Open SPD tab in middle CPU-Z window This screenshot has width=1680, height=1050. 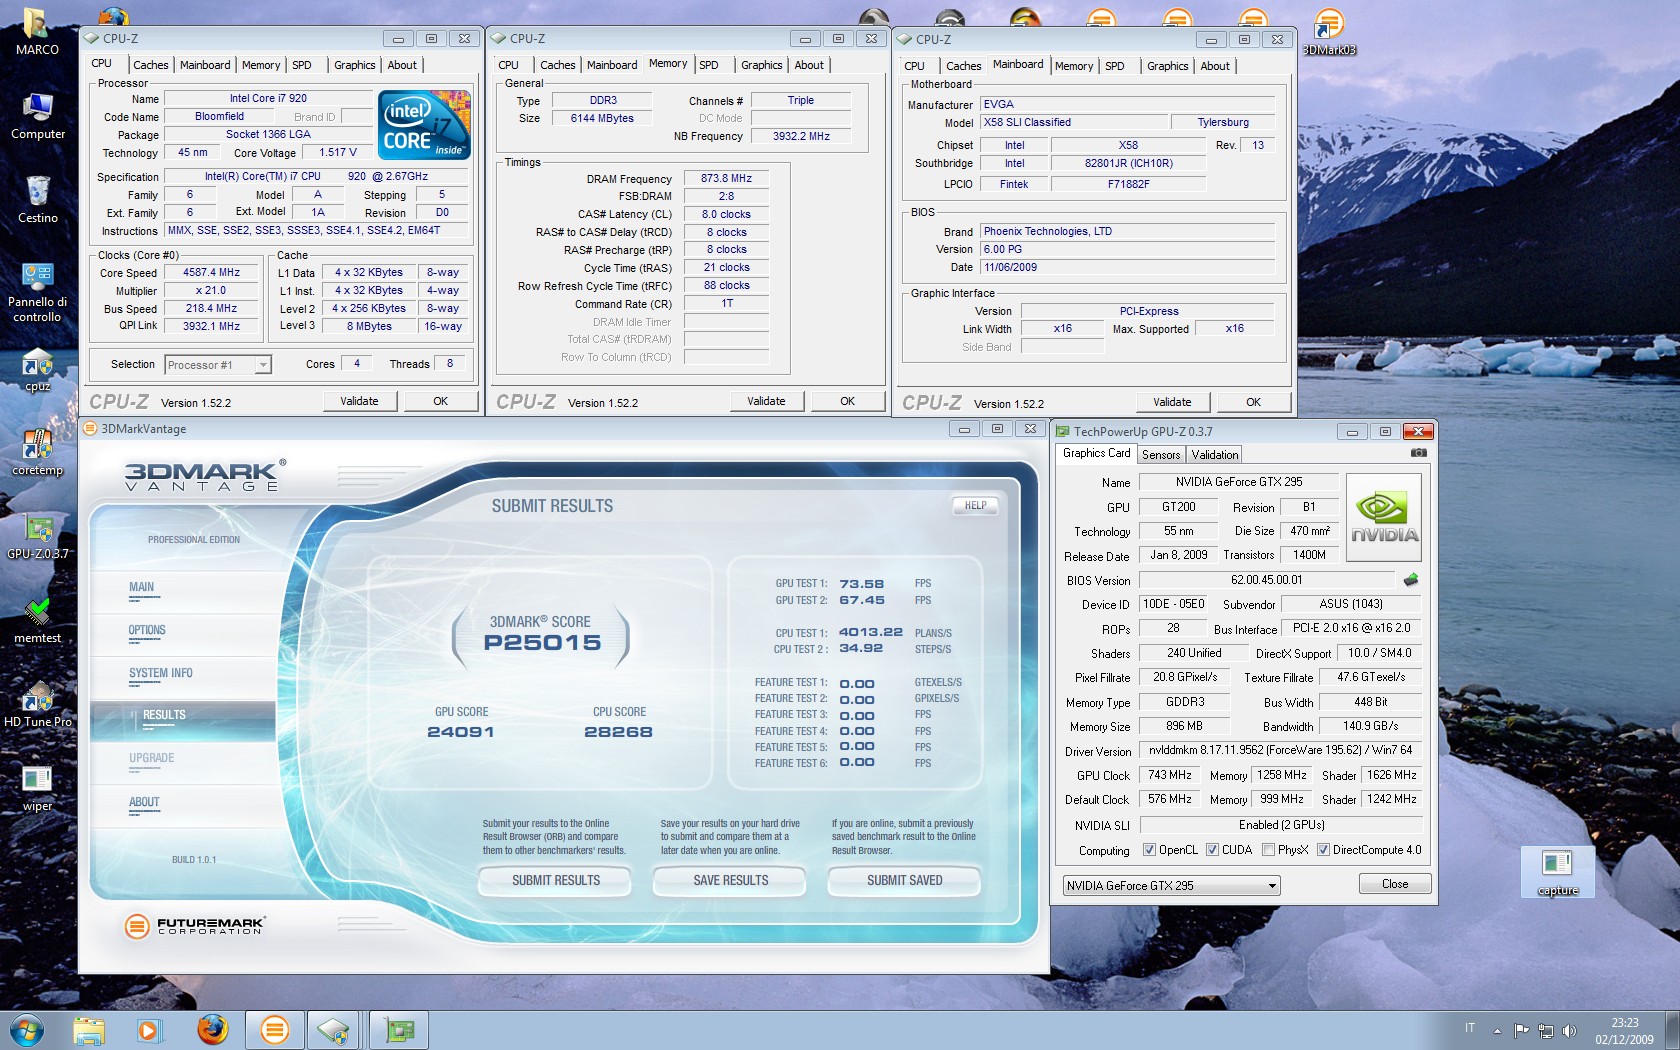click(x=709, y=65)
